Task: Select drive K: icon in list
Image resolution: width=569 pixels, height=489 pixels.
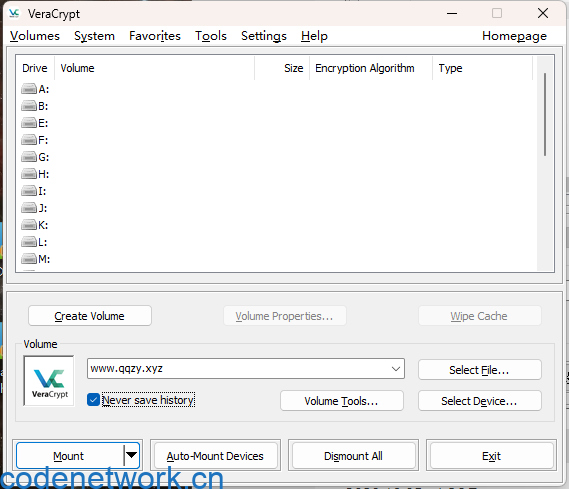Action: pyautogui.click(x=29, y=225)
